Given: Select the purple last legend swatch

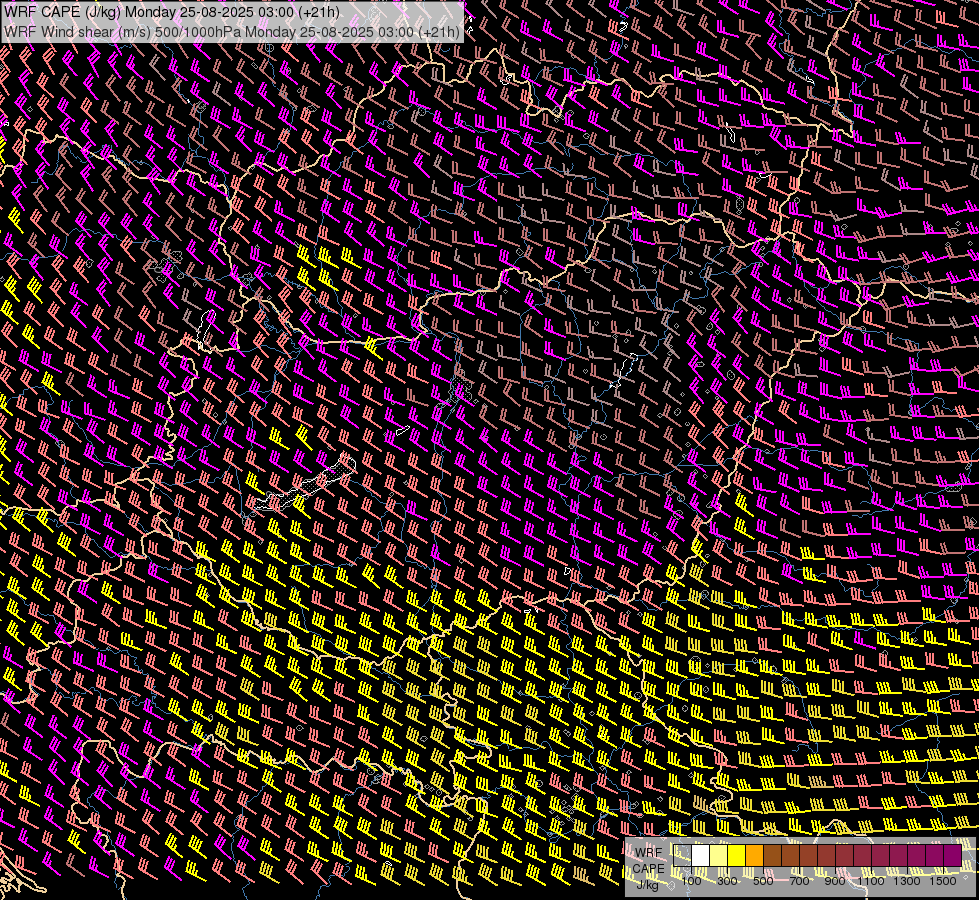Looking at the screenshot, I should [x=953, y=856].
